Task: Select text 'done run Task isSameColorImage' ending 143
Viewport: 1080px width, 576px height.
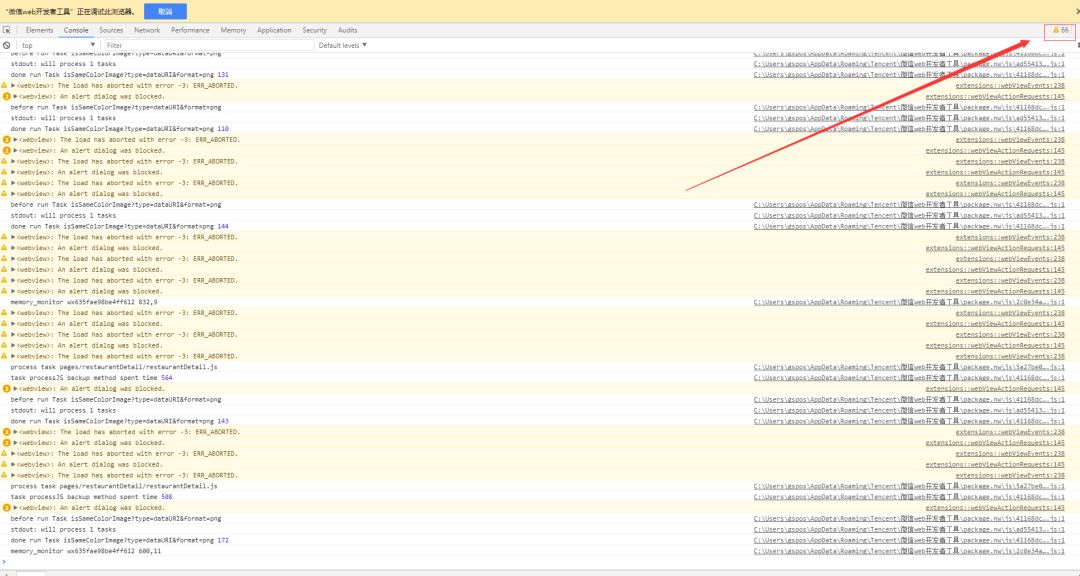Action: [x=119, y=421]
